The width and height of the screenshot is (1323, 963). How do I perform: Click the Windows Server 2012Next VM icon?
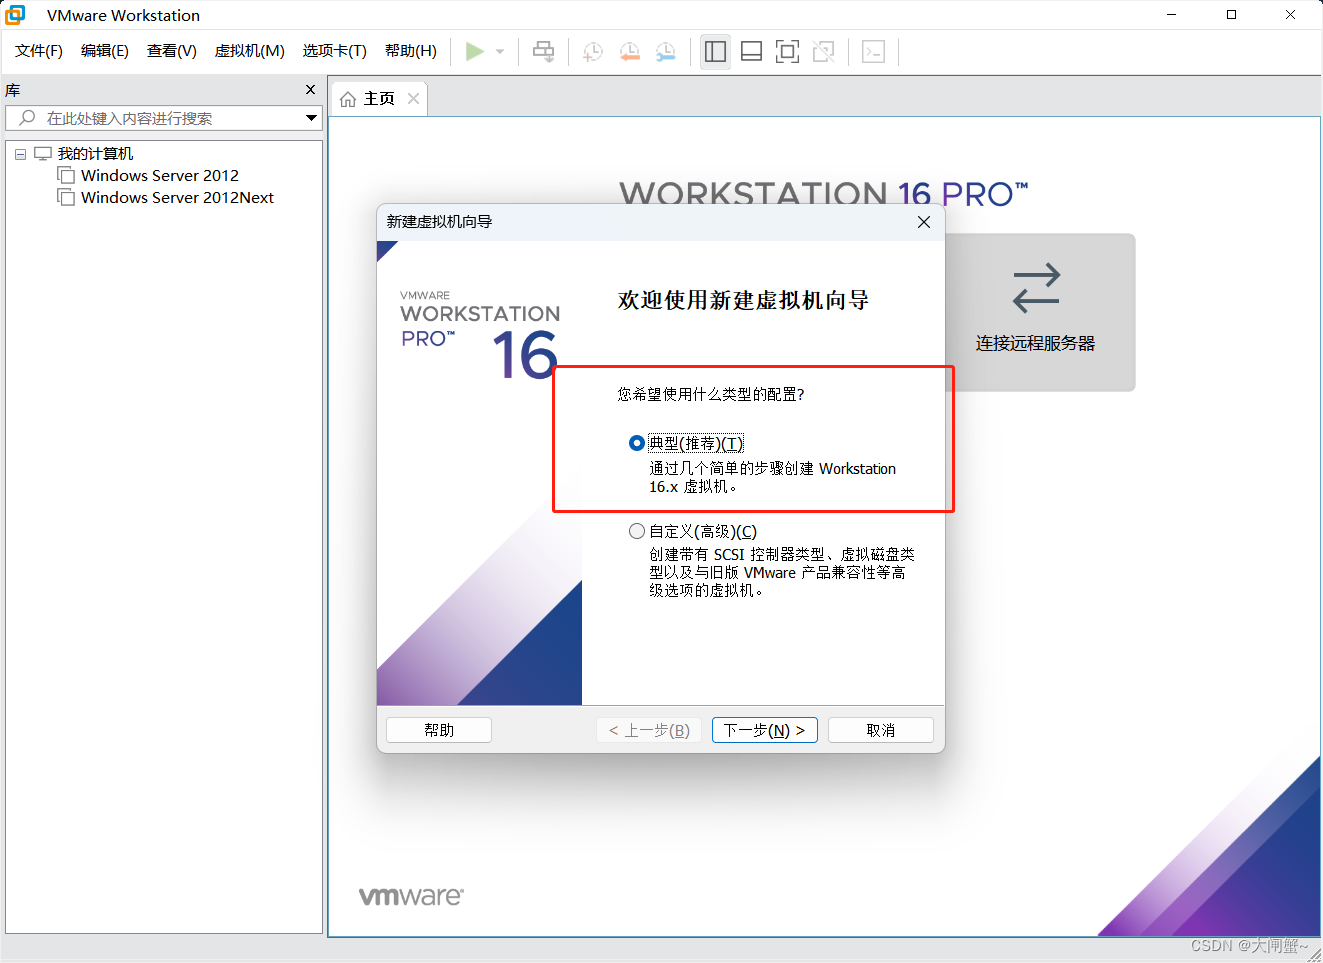[66, 198]
